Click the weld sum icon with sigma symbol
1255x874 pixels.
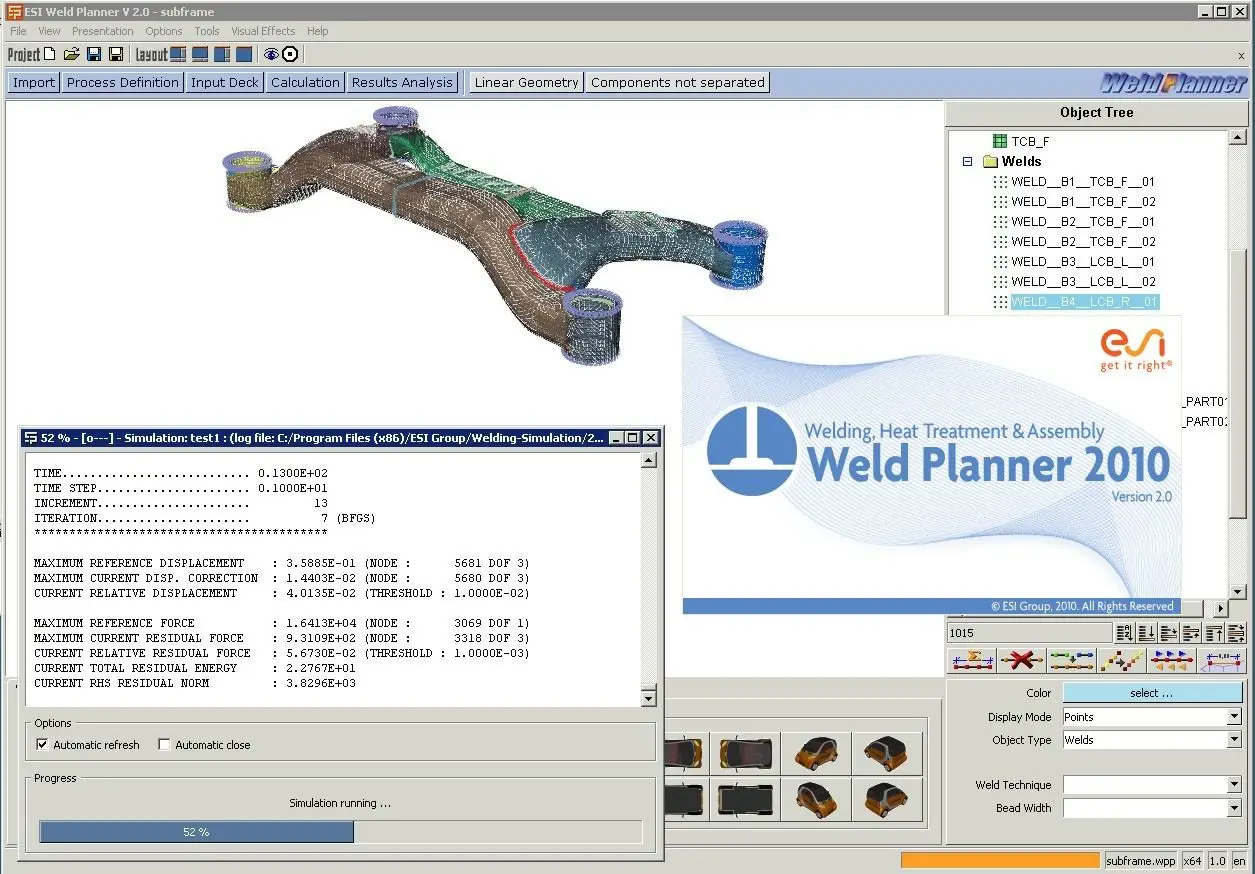tap(972, 660)
